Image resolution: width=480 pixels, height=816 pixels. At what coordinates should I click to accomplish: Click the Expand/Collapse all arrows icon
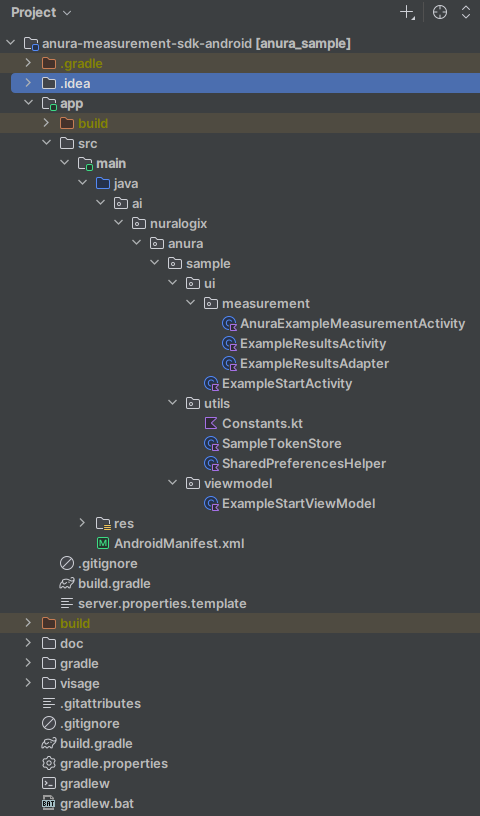click(x=466, y=12)
